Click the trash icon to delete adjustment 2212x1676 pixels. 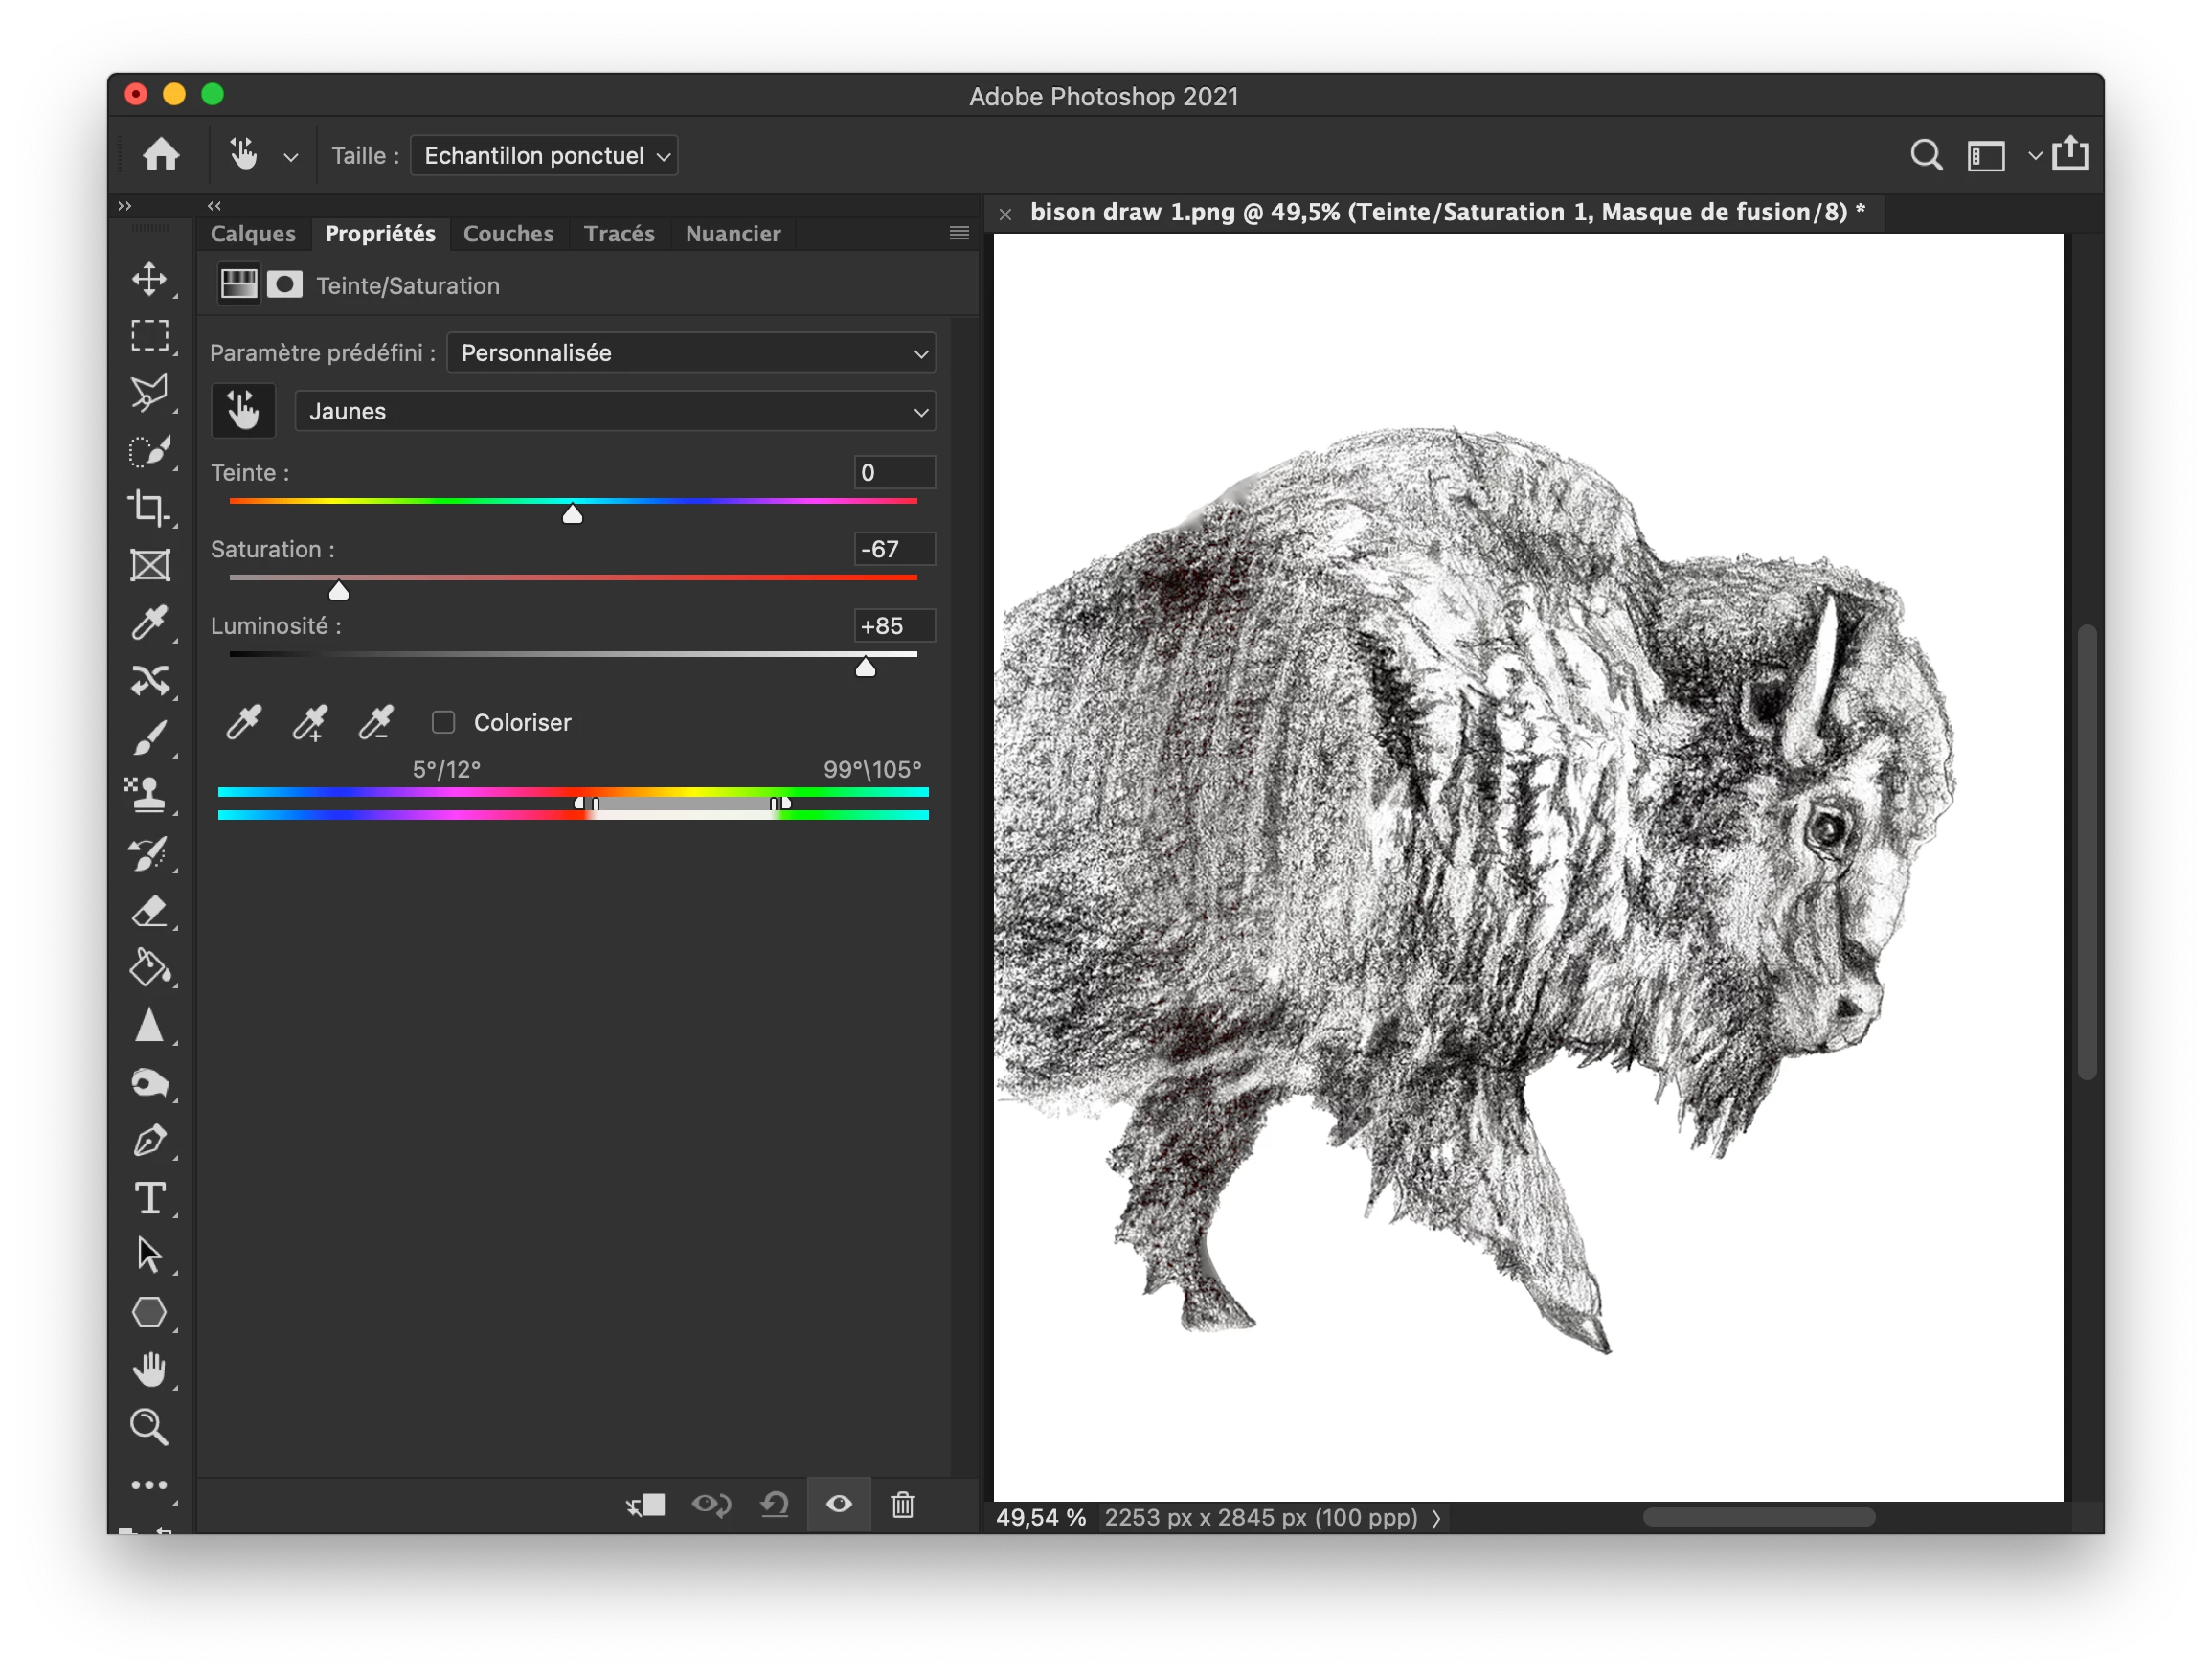[902, 1504]
